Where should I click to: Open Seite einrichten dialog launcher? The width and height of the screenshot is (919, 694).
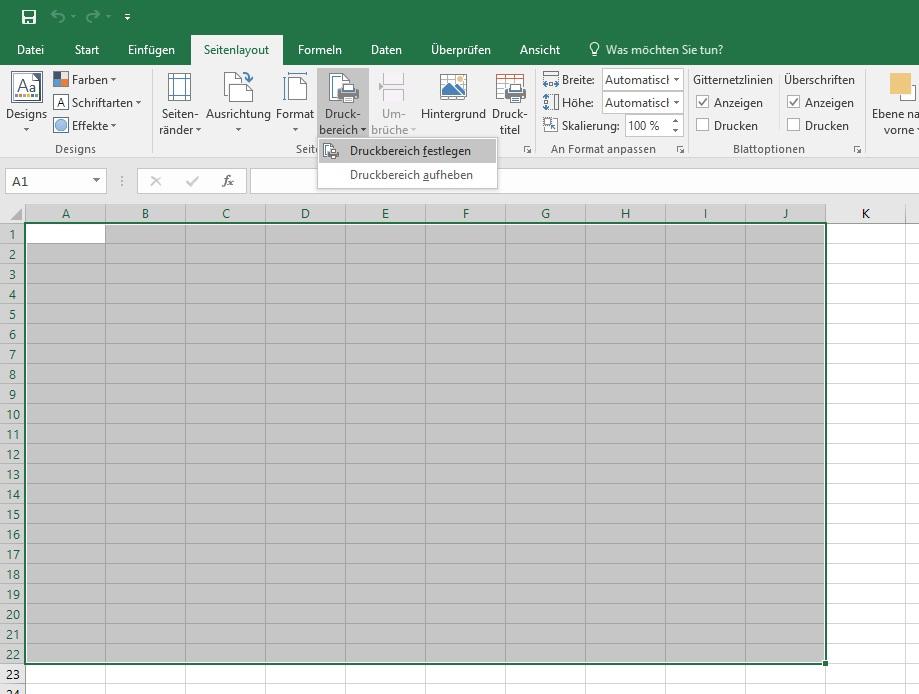527,150
